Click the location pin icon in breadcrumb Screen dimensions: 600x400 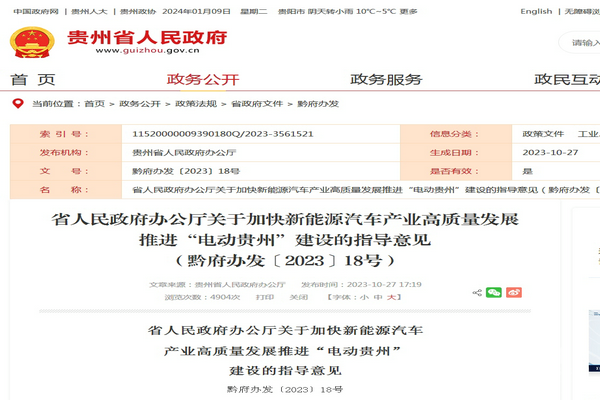[x=17, y=103]
